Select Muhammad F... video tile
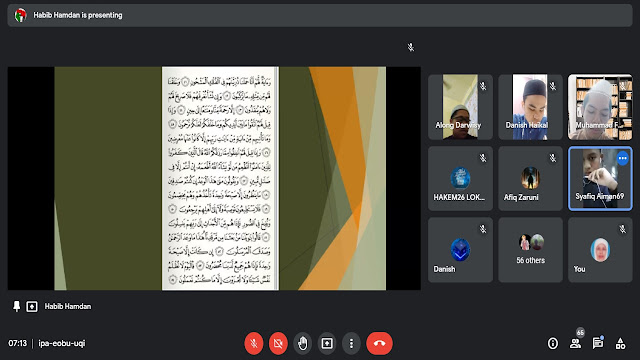 [x=600, y=107]
